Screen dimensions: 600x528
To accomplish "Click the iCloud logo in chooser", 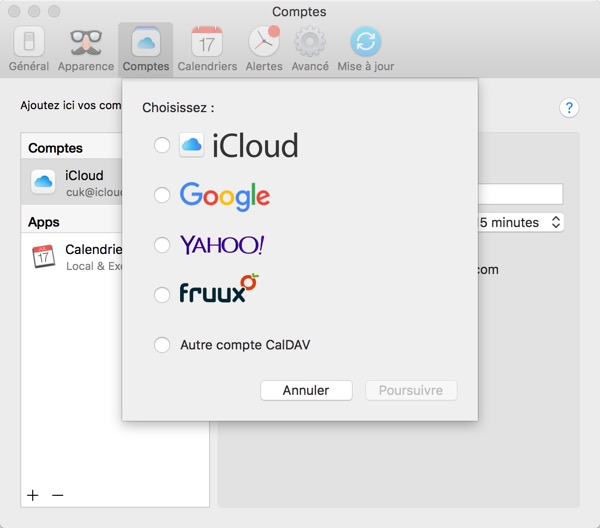I will [x=238, y=145].
